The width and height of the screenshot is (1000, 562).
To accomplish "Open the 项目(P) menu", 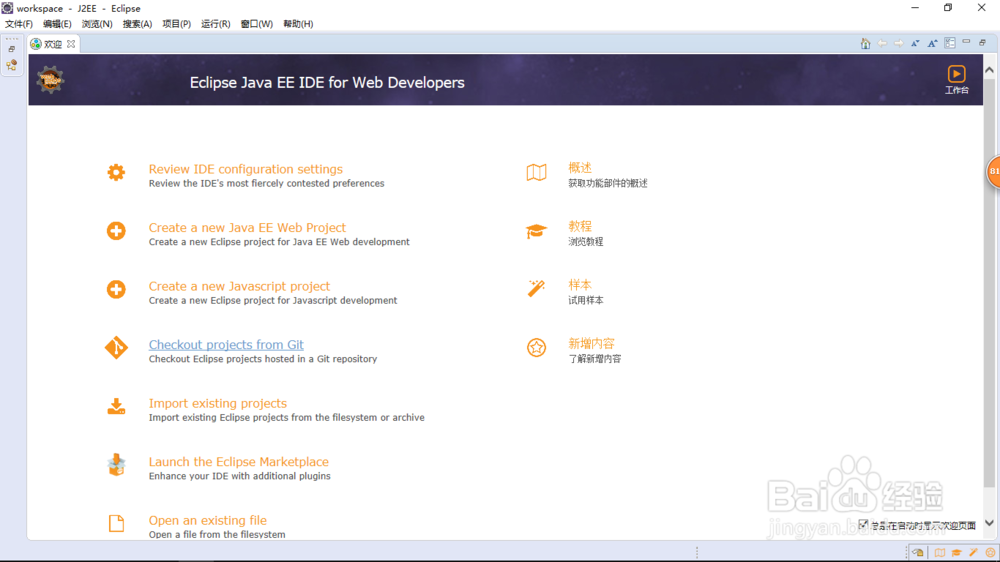I will 177,24.
